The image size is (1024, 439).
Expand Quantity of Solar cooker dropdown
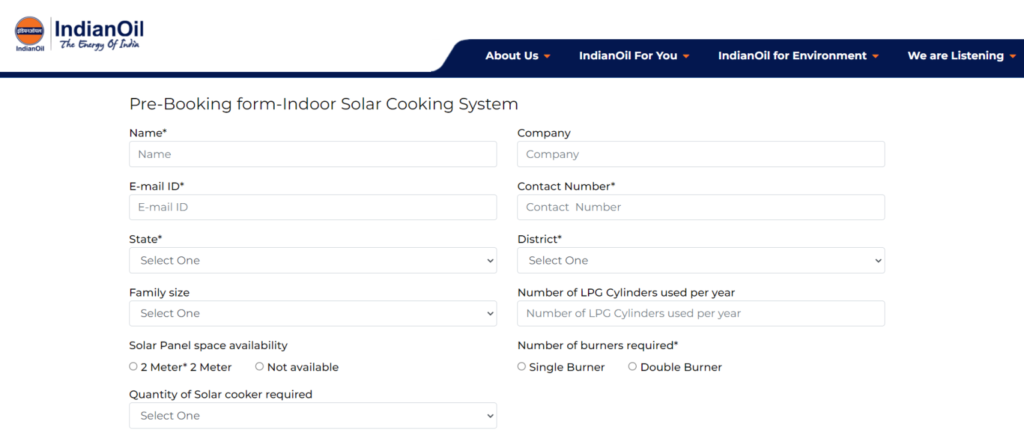coord(312,415)
